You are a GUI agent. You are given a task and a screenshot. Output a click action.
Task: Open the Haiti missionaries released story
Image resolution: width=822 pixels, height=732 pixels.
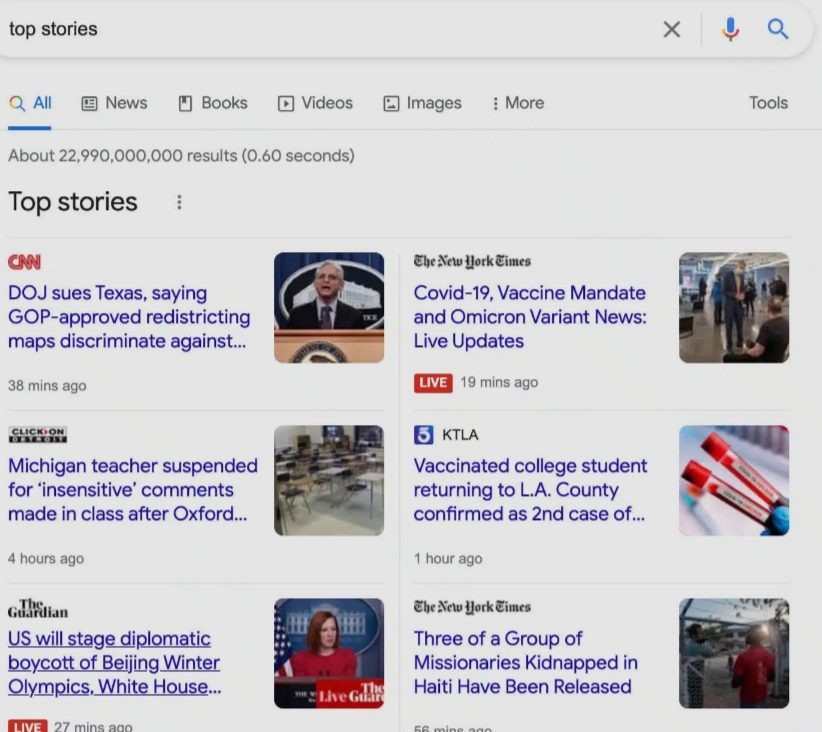point(524,662)
